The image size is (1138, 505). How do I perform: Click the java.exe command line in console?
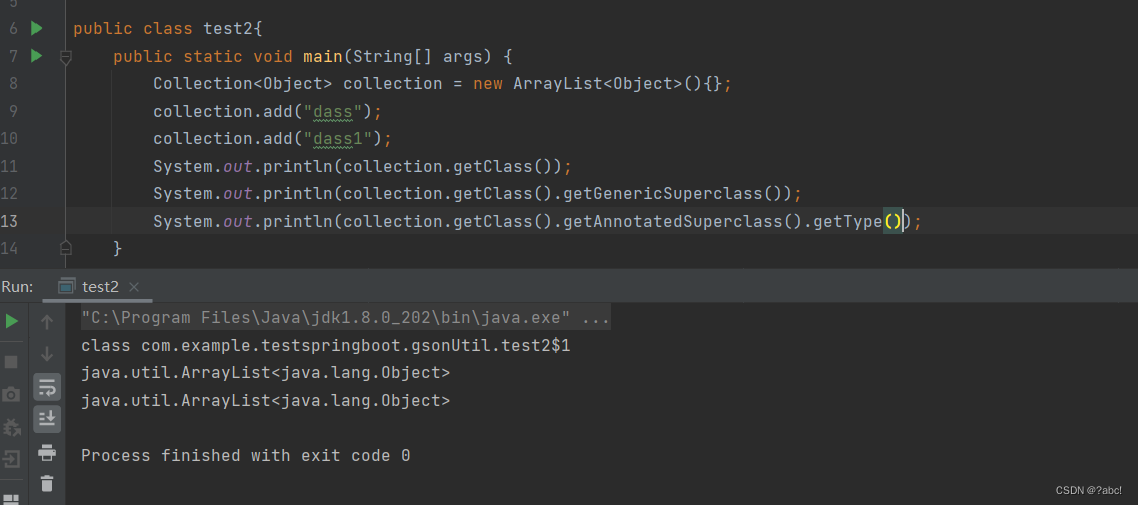point(345,318)
